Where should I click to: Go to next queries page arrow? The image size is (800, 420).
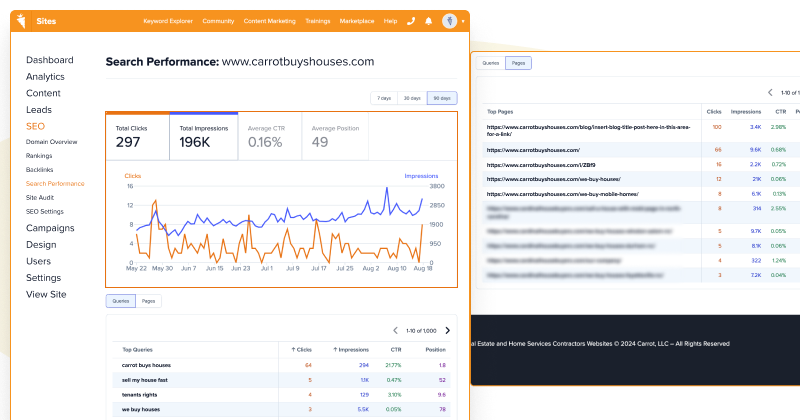[447, 331]
